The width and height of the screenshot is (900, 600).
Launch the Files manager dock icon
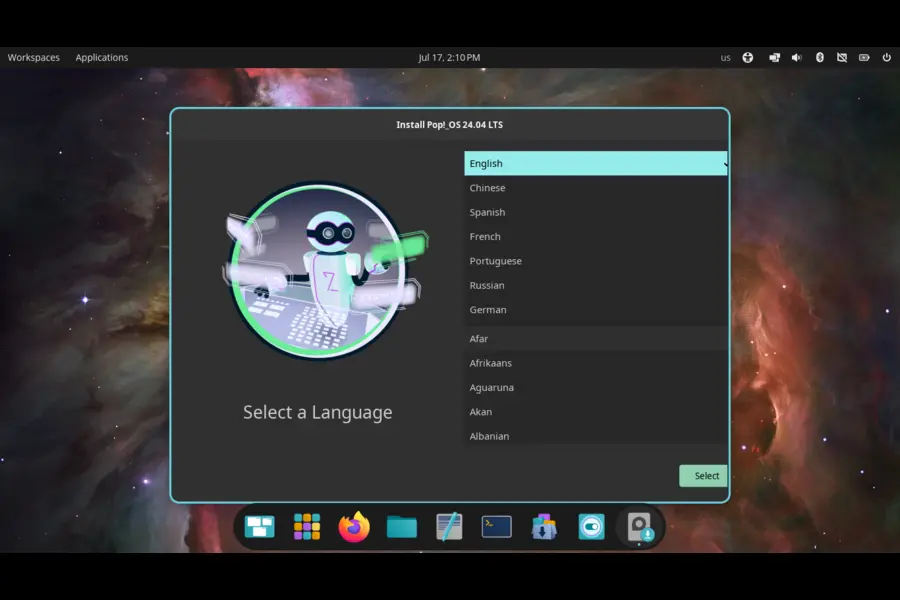click(402, 527)
